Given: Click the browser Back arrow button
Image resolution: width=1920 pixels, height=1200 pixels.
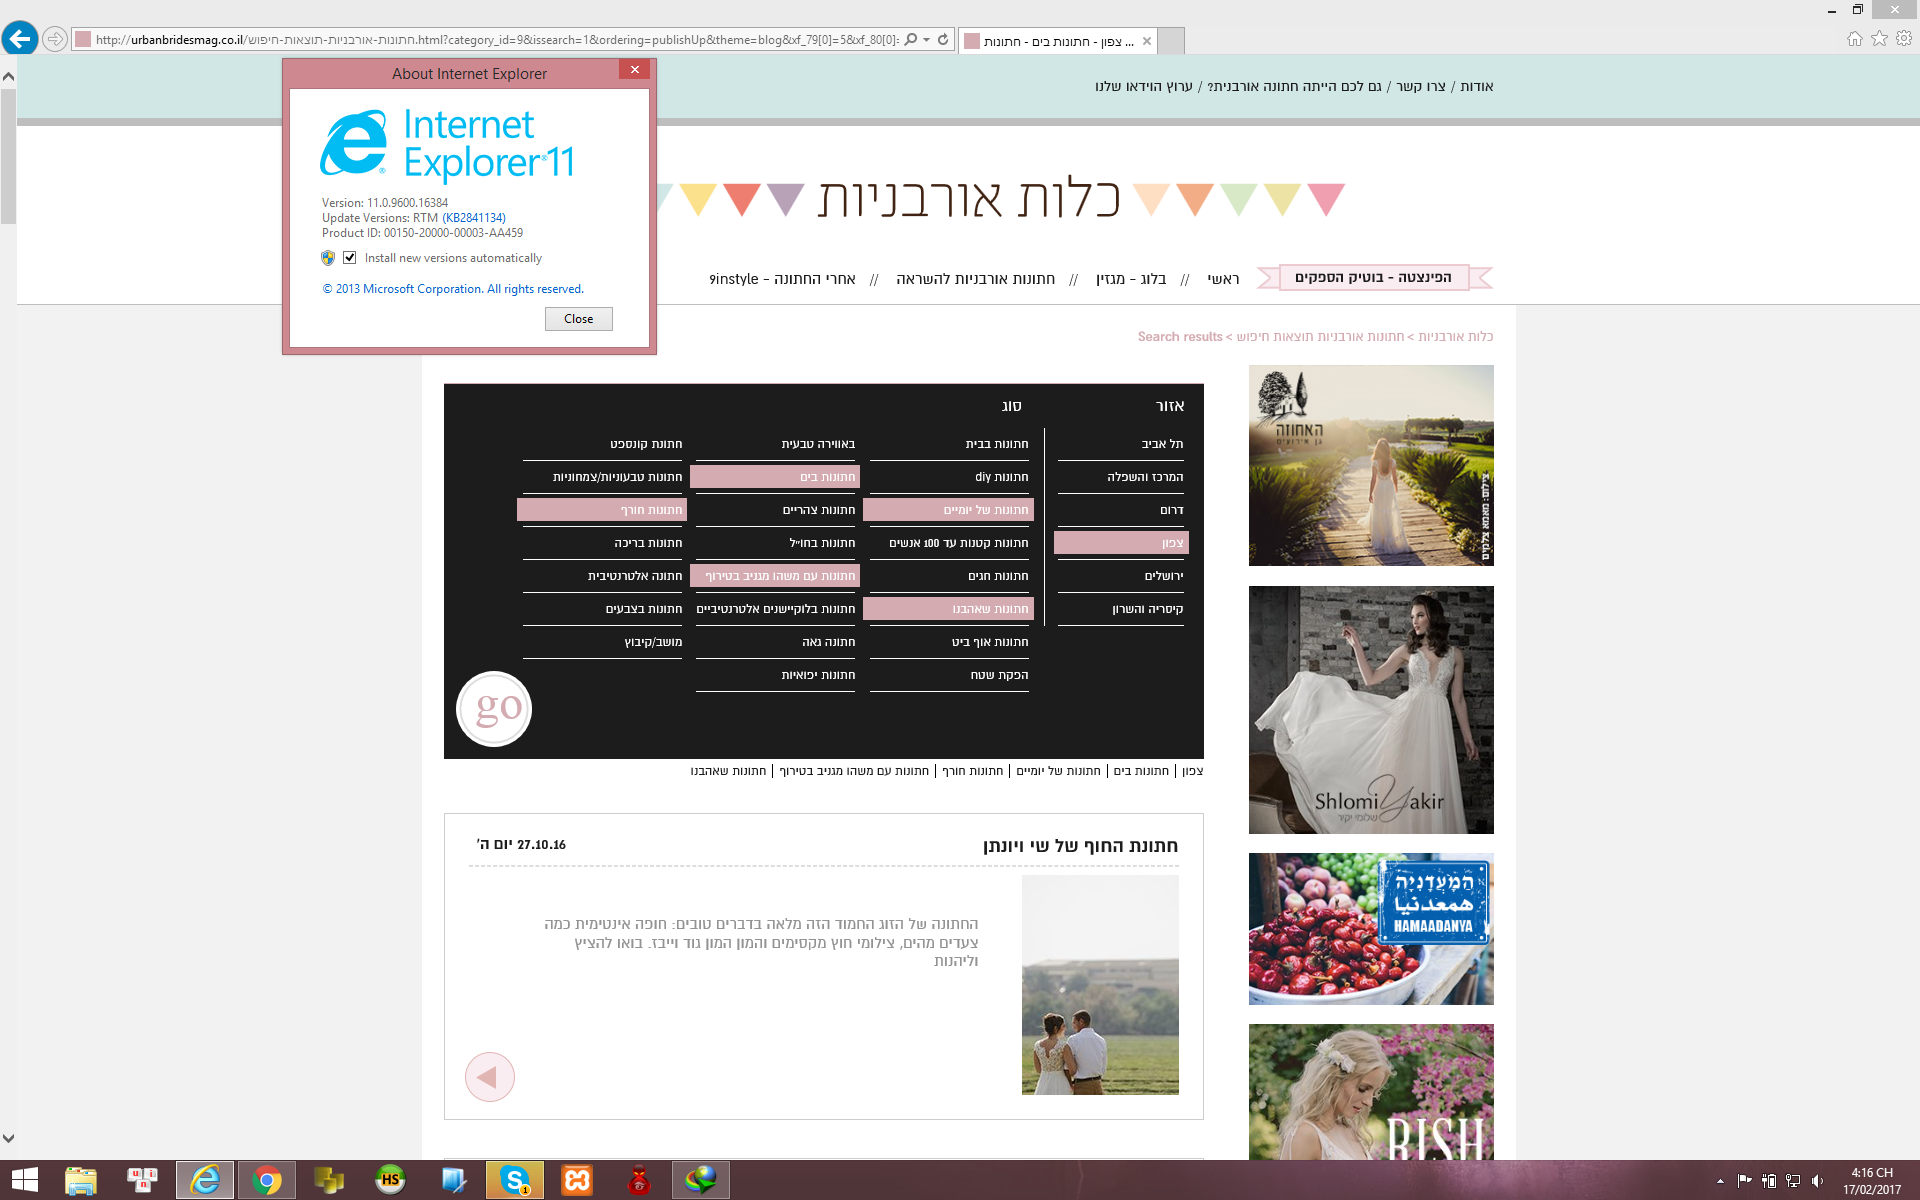Looking at the screenshot, I should pyautogui.click(x=20, y=39).
